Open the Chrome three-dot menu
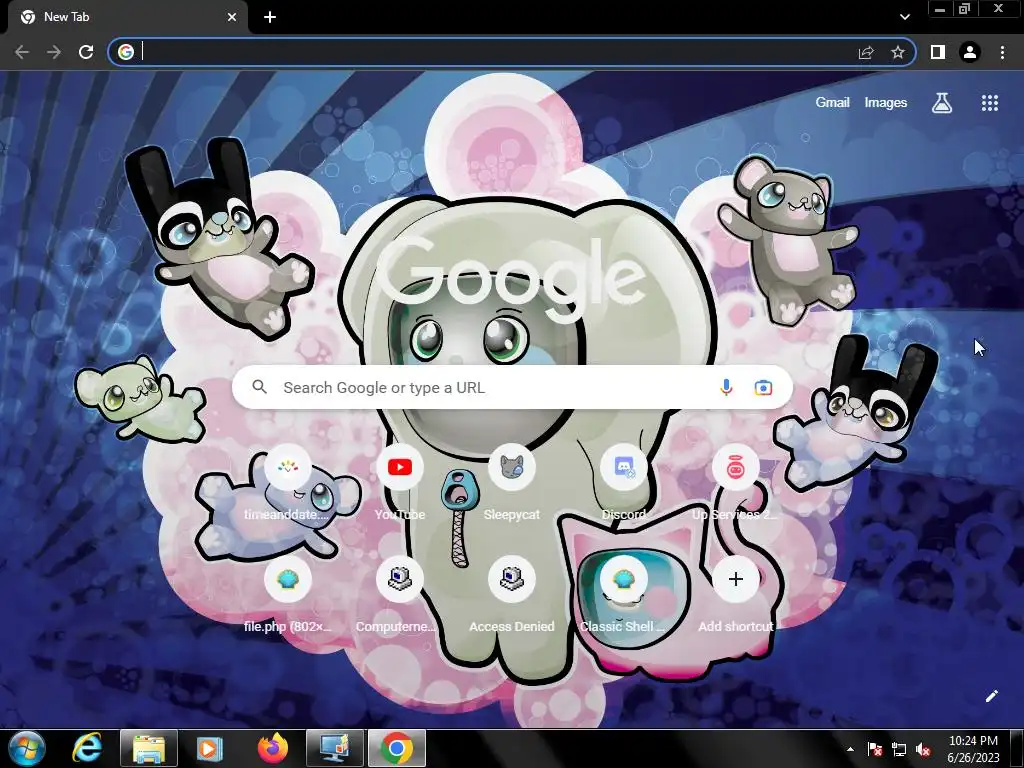 pos(1002,52)
